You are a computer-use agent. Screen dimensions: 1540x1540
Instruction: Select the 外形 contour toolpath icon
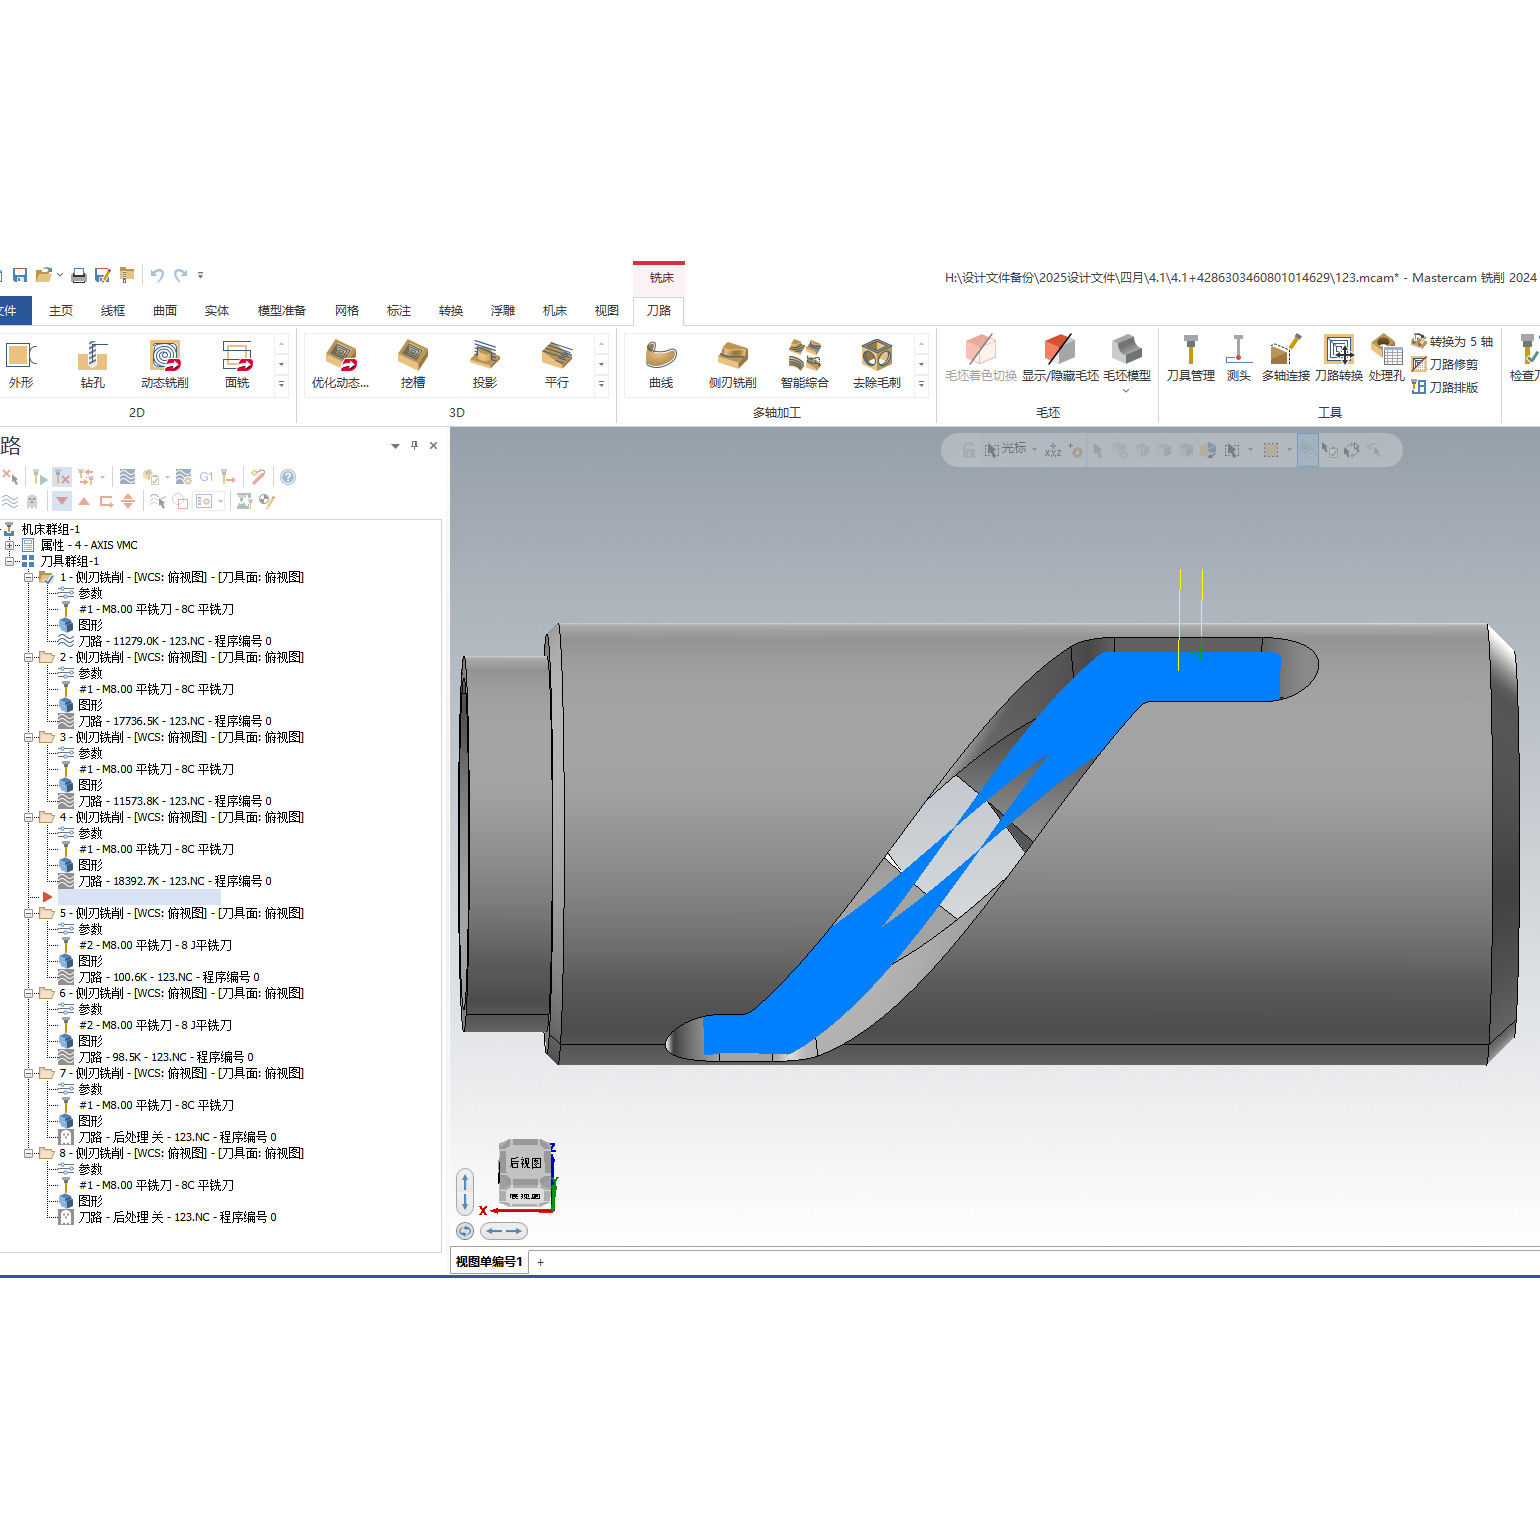[x=20, y=363]
